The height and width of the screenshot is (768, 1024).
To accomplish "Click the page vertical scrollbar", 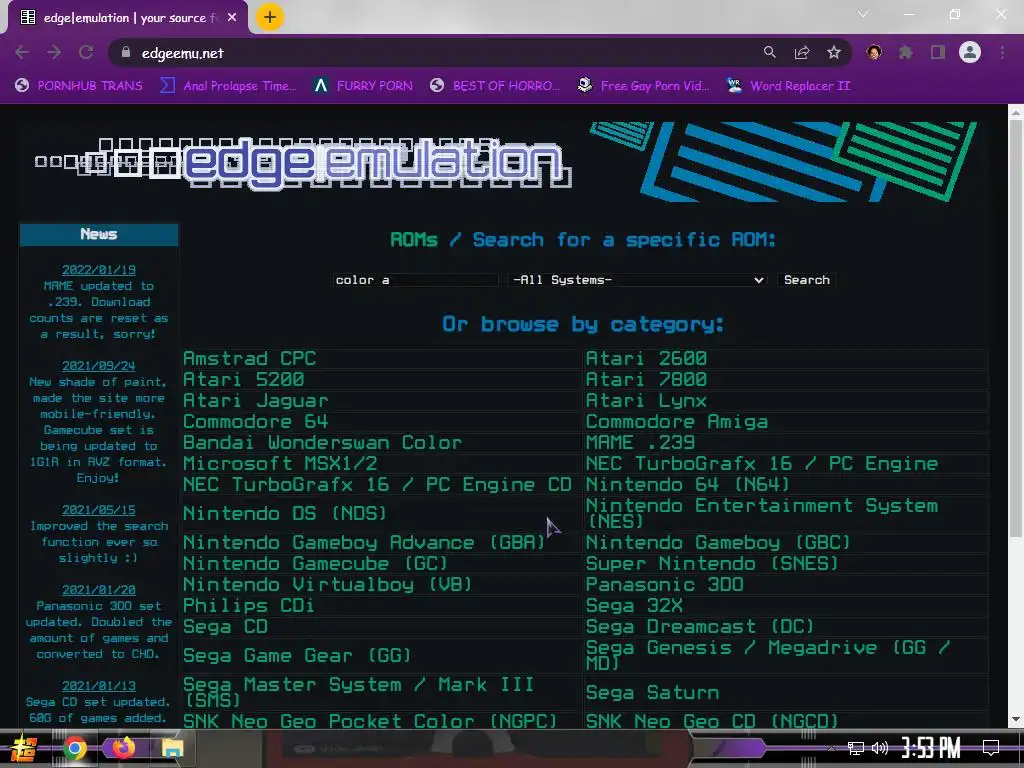I will (1016, 327).
